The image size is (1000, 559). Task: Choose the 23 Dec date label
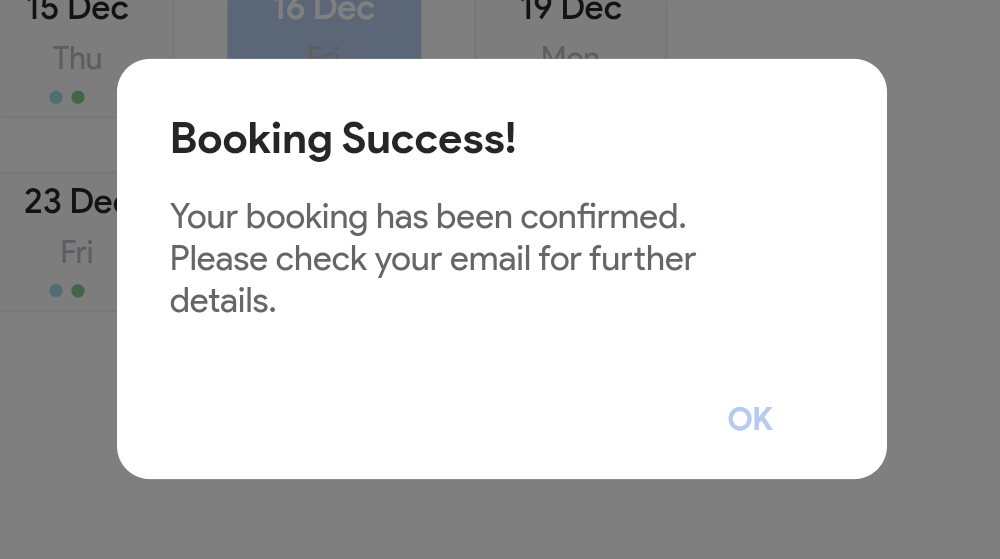[71, 201]
